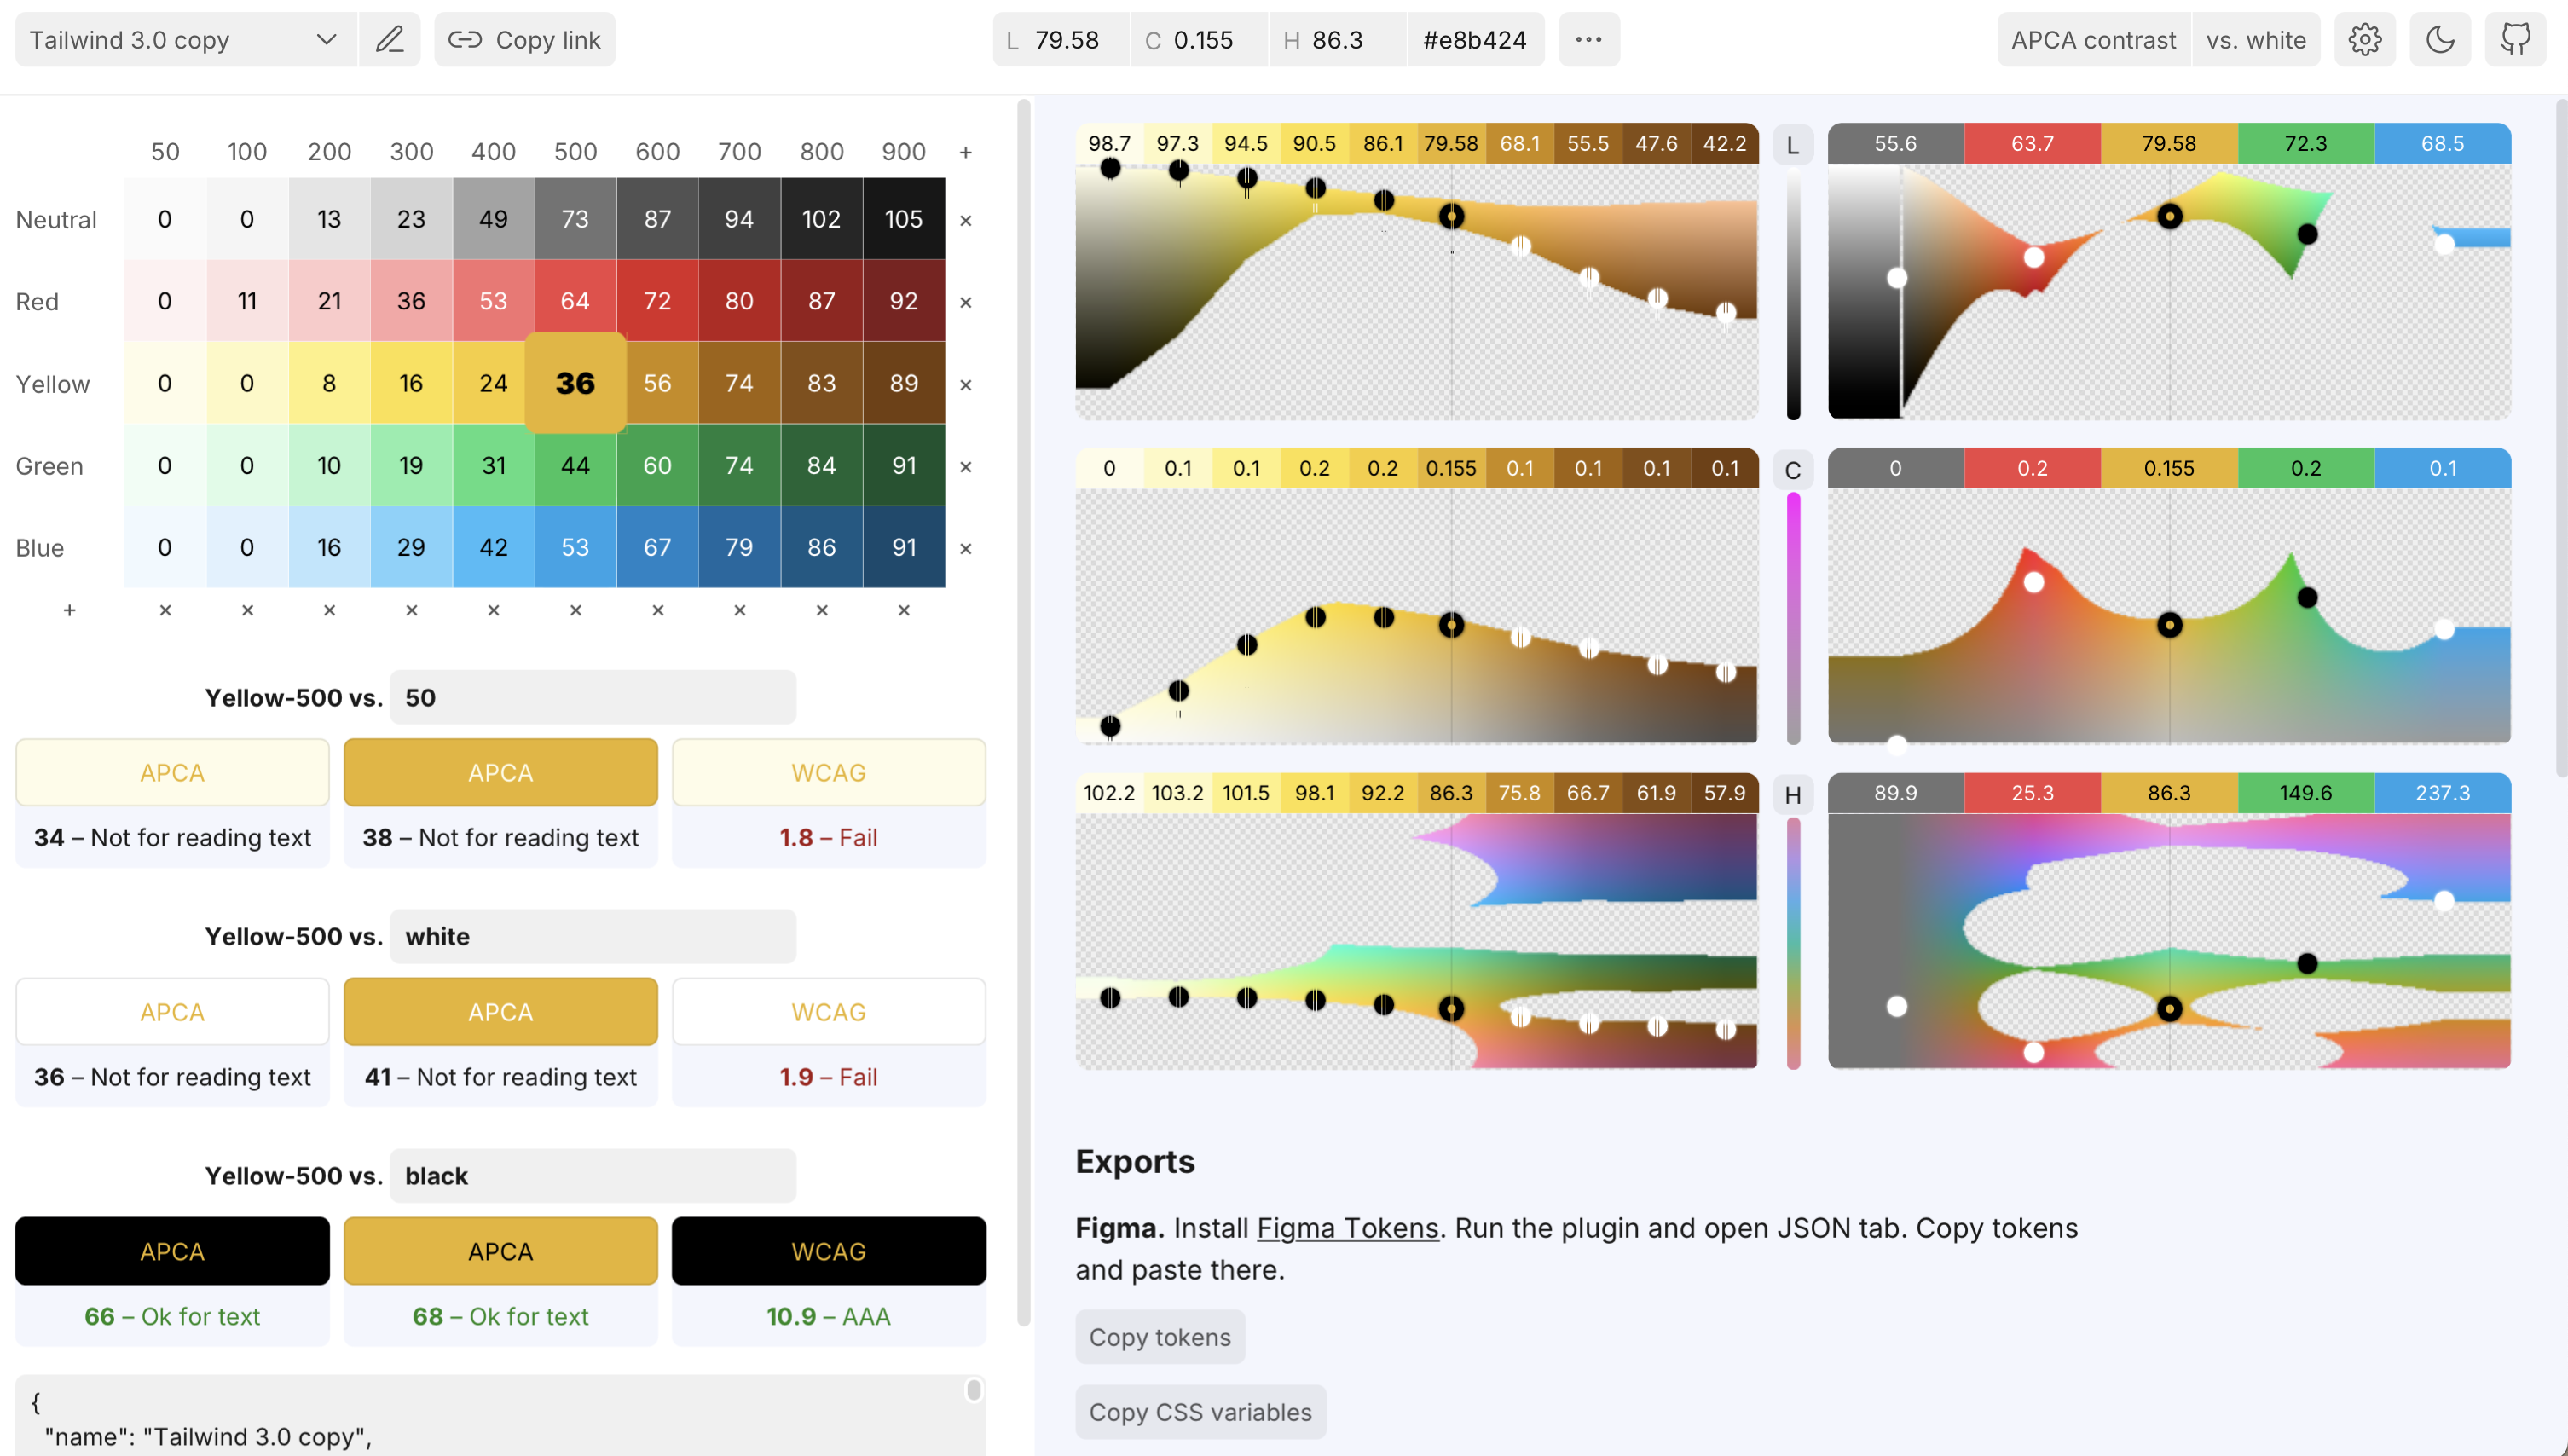2568x1456 pixels.
Task: Follow the Figma Tokens link
Action: [1346, 1228]
